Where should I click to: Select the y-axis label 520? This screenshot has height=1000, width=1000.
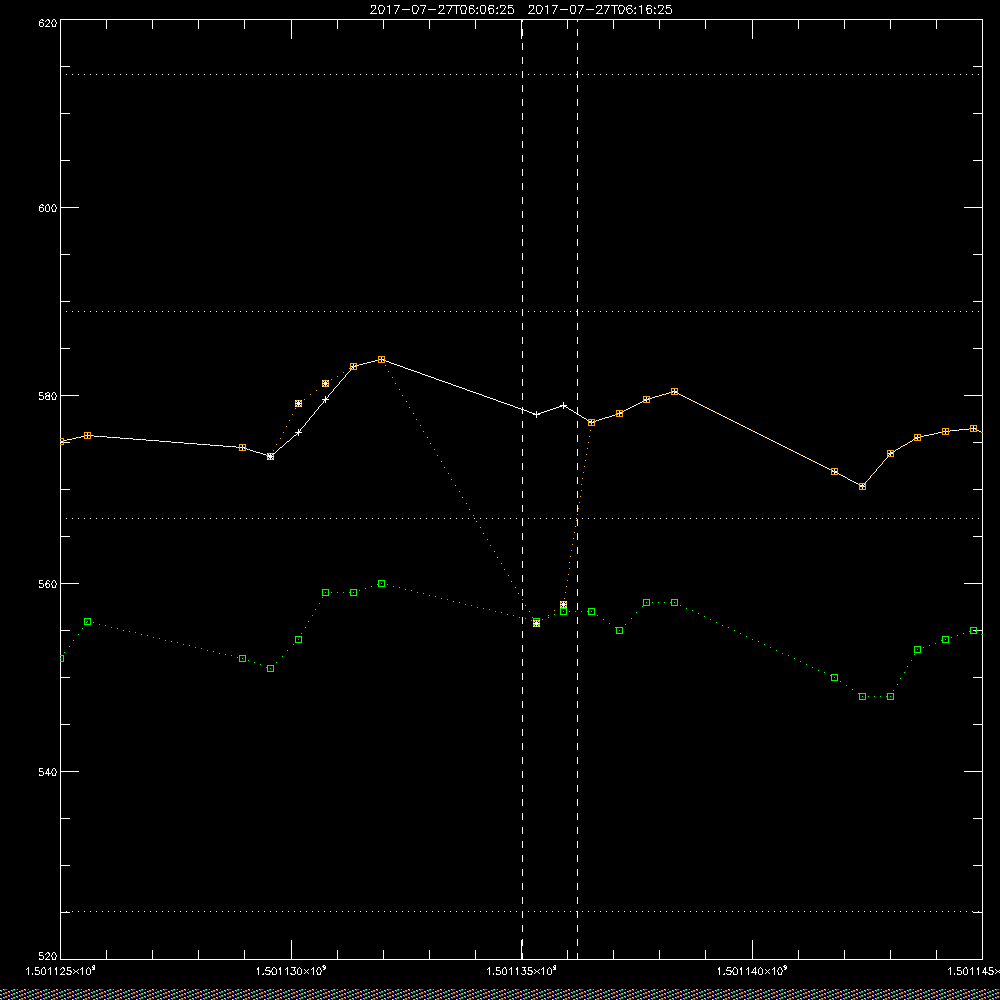[48, 957]
